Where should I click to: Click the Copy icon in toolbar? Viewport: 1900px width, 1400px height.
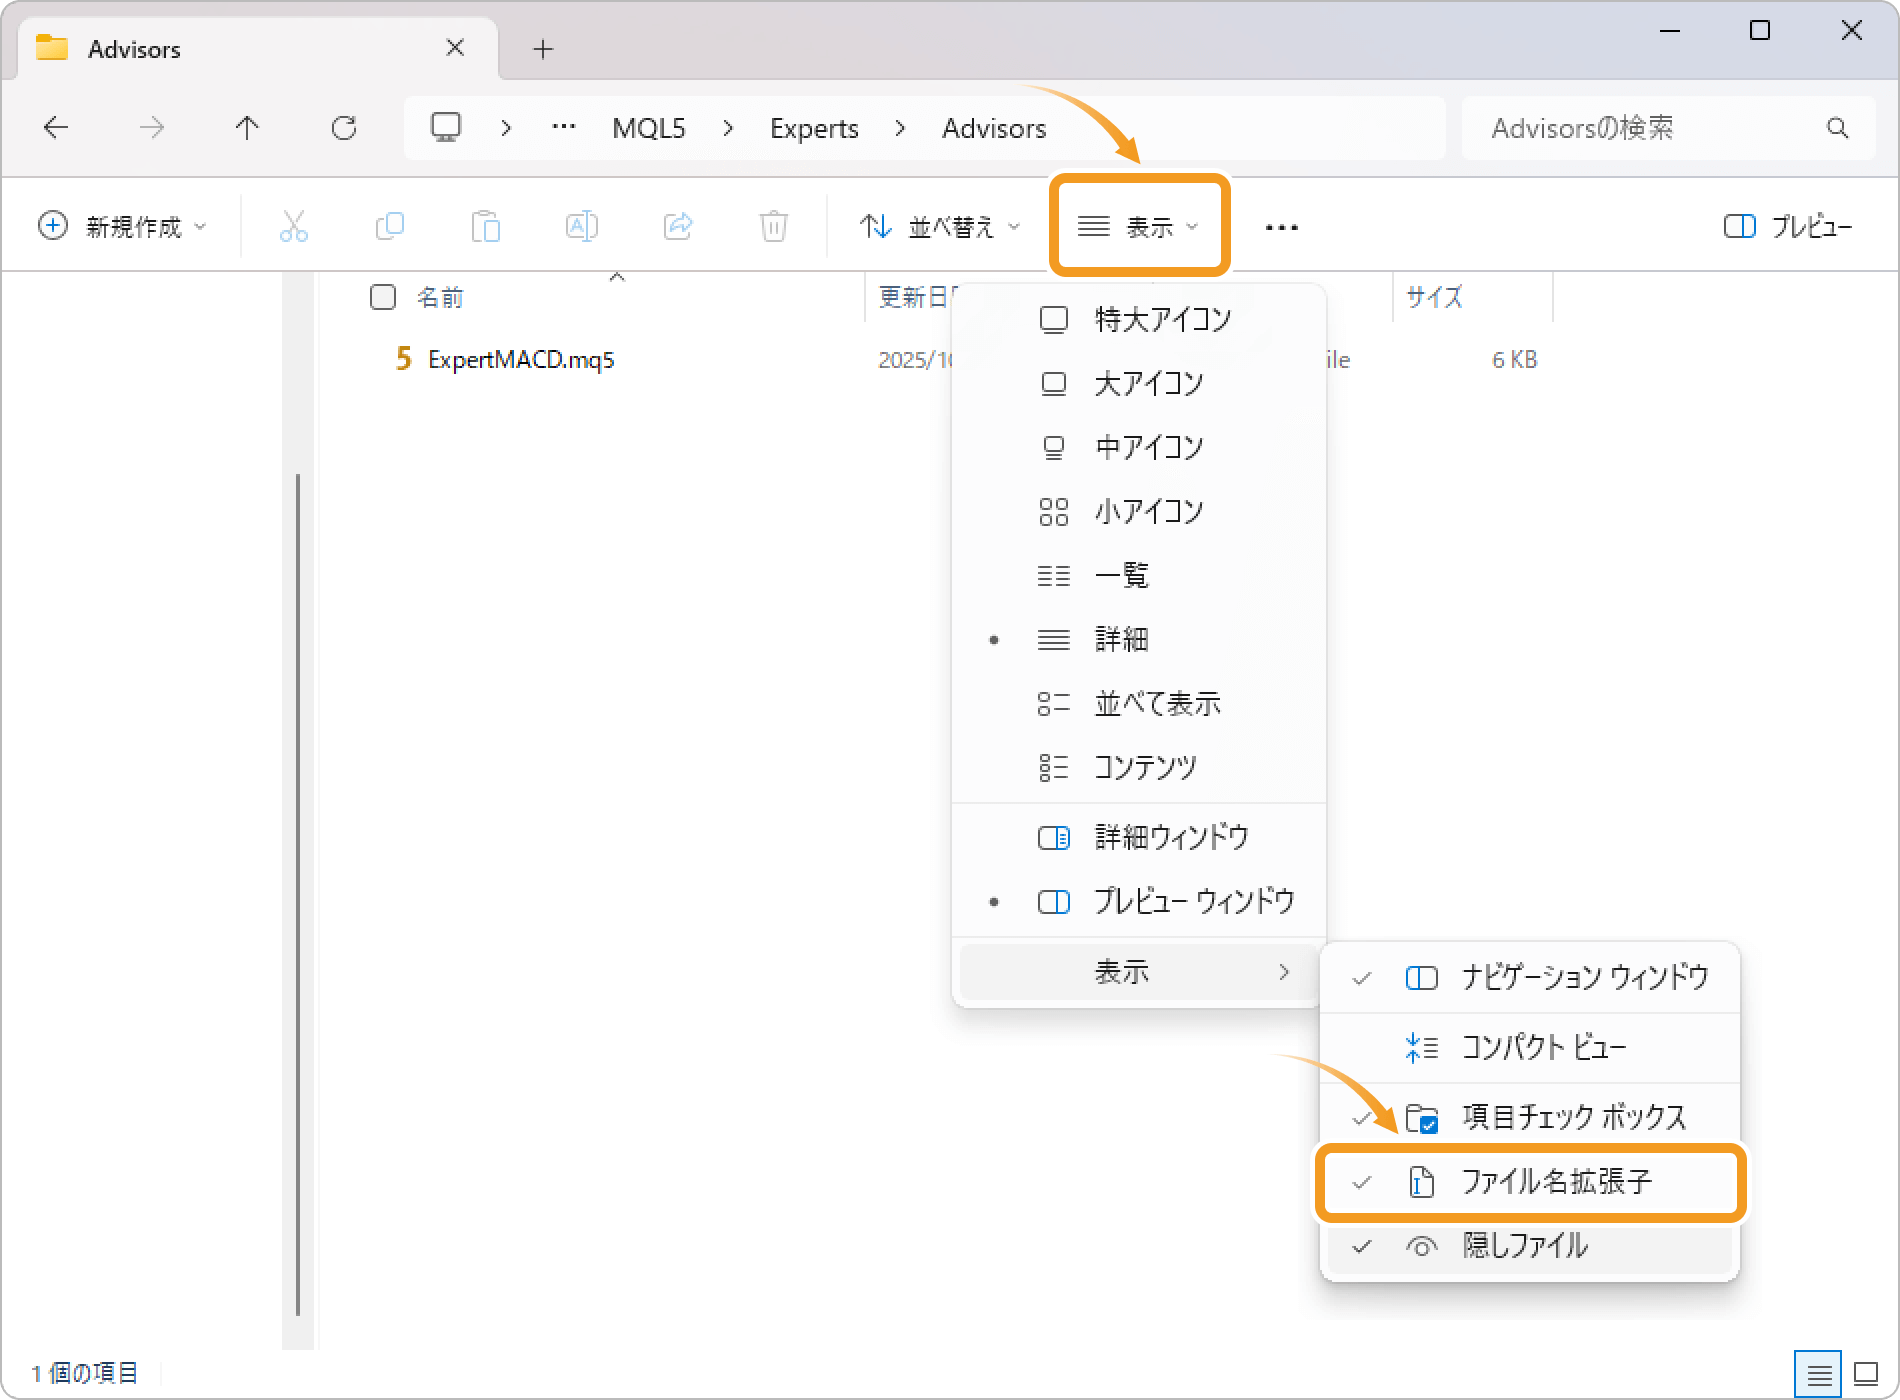pyautogui.click(x=389, y=227)
